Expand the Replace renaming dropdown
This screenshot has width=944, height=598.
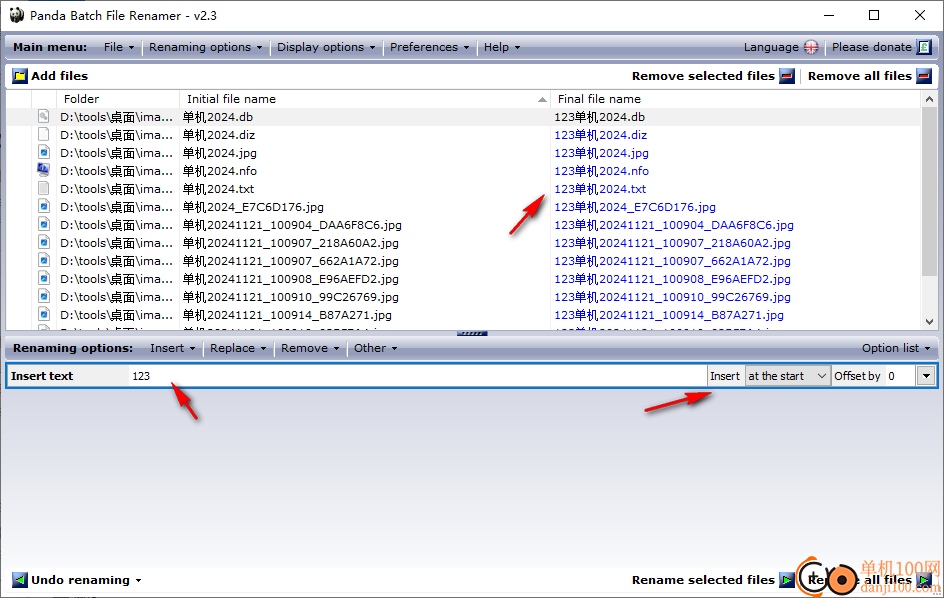238,348
